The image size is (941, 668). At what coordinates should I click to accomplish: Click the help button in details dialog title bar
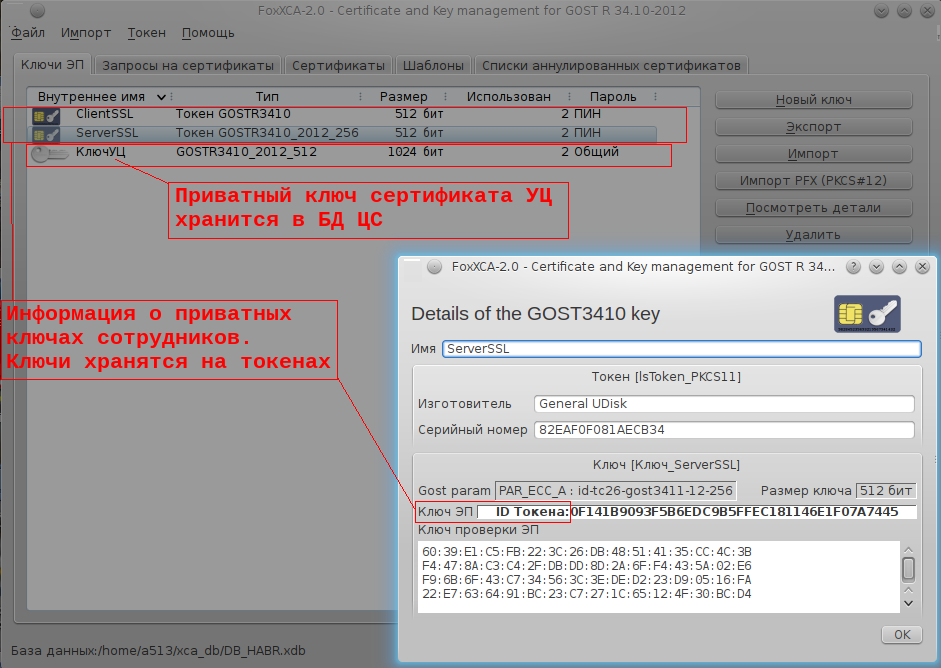[853, 267]
